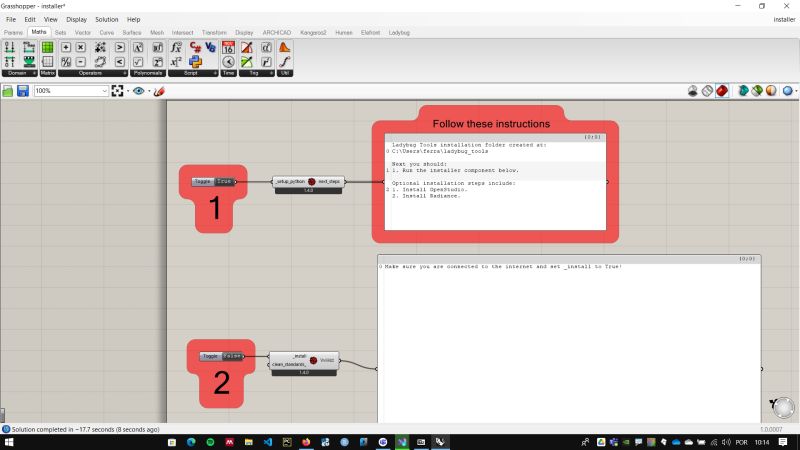This screenshot has width=800, height=450.
Task: Click the 'installer' document name at top right
Action: (x=784, y=19)
